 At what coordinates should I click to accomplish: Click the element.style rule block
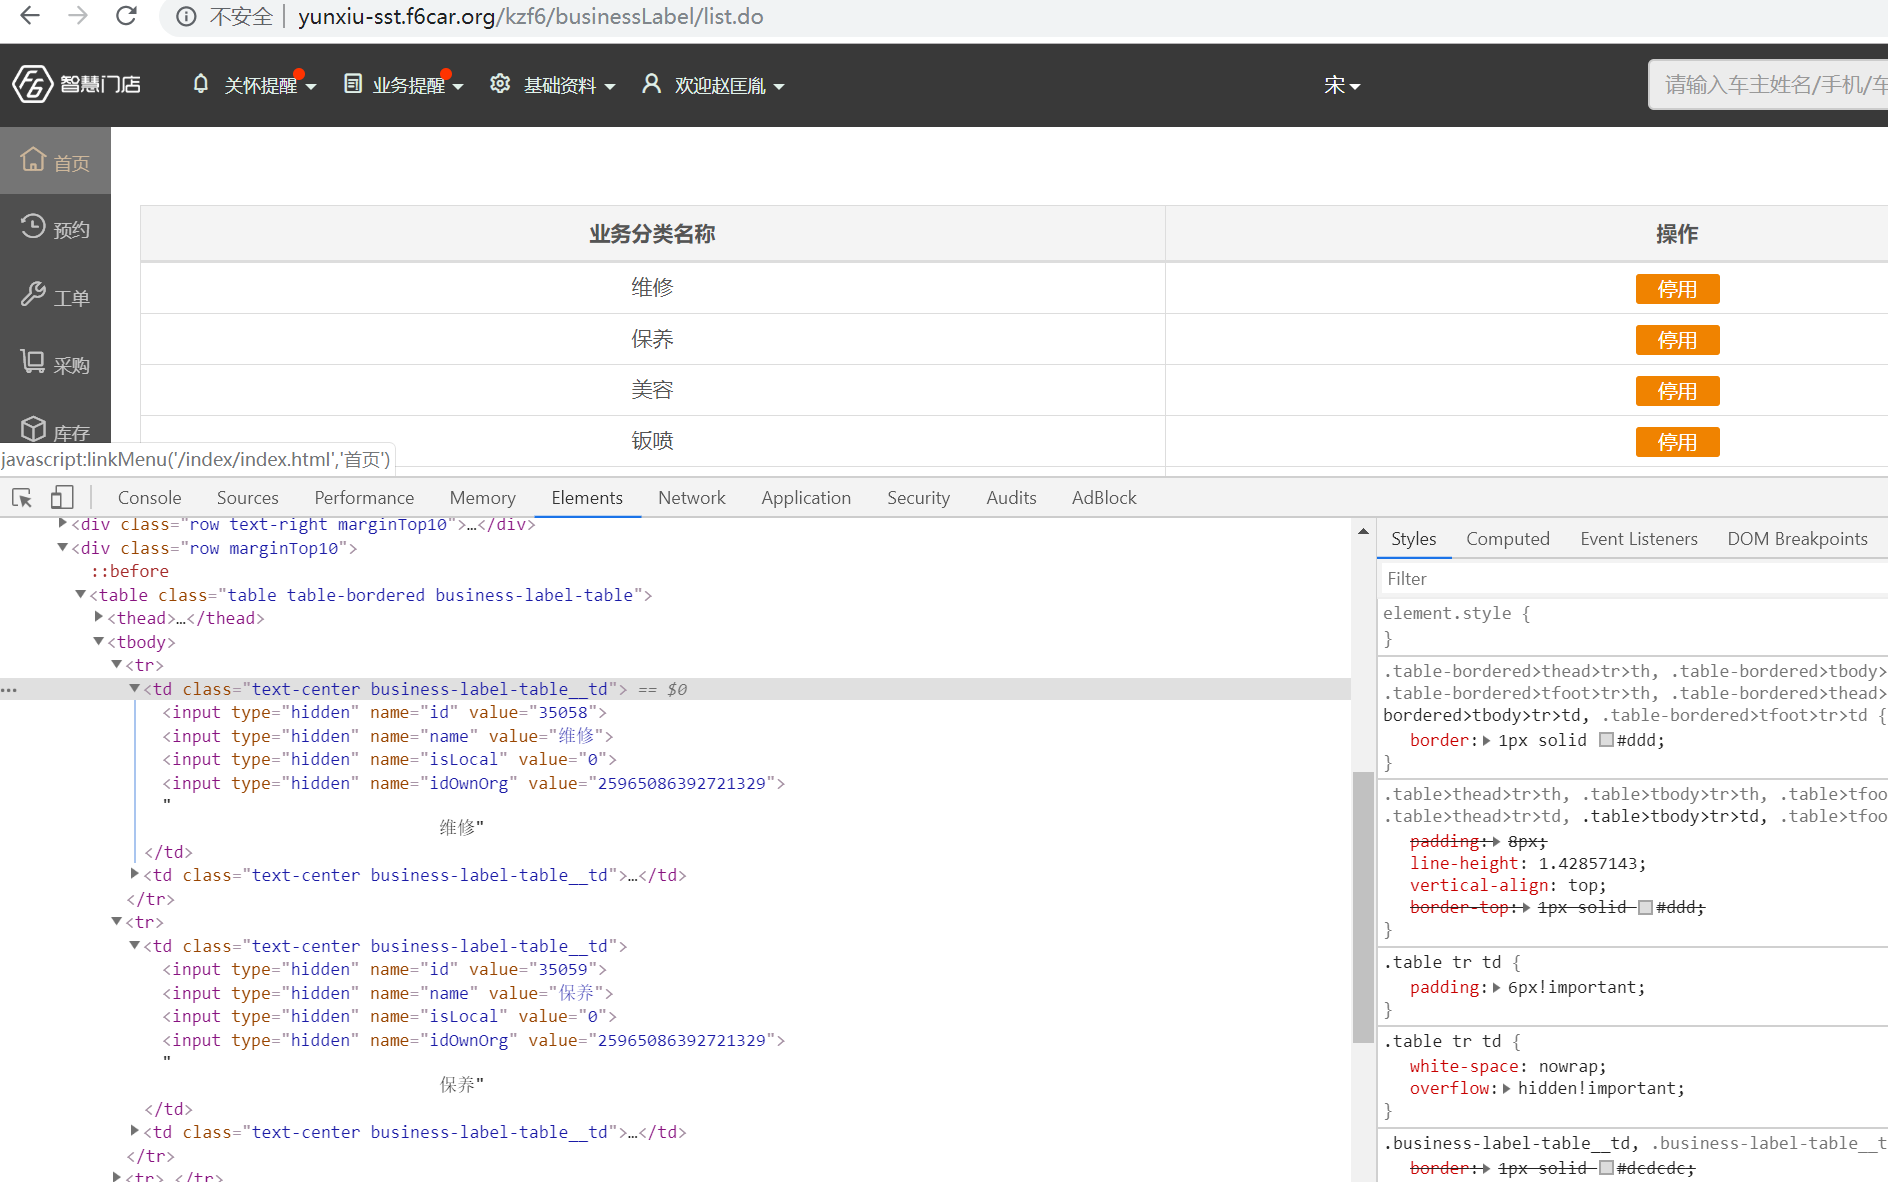click(x=1633, y=626)
